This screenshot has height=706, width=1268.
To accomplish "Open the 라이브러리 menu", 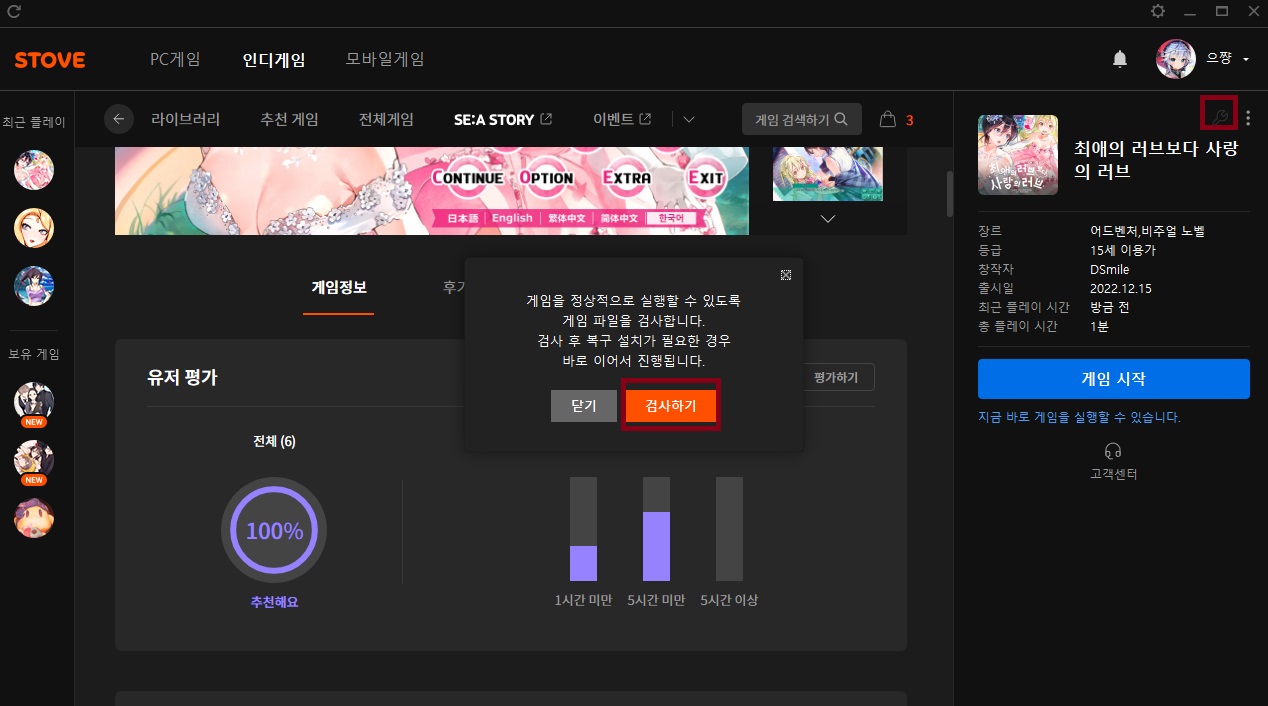I will (186, 119).
